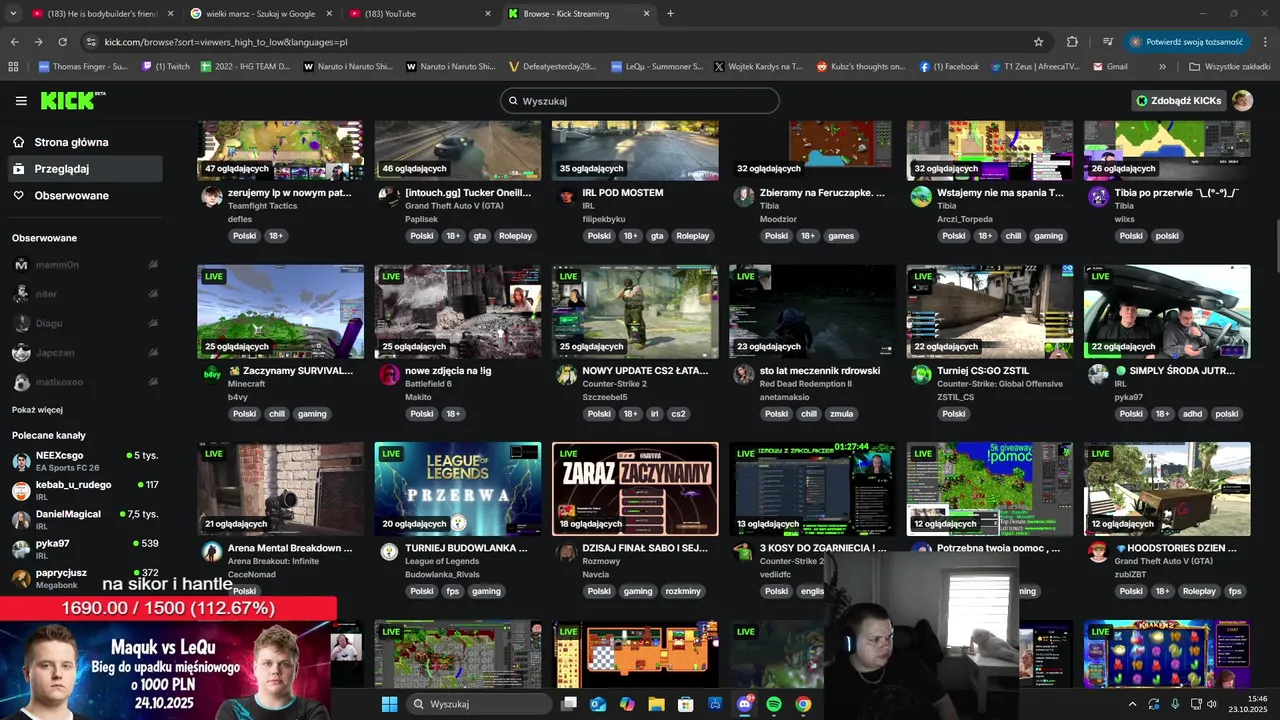
Task: Click the Red Dead Redemption II category
Action: coord(806,384)
